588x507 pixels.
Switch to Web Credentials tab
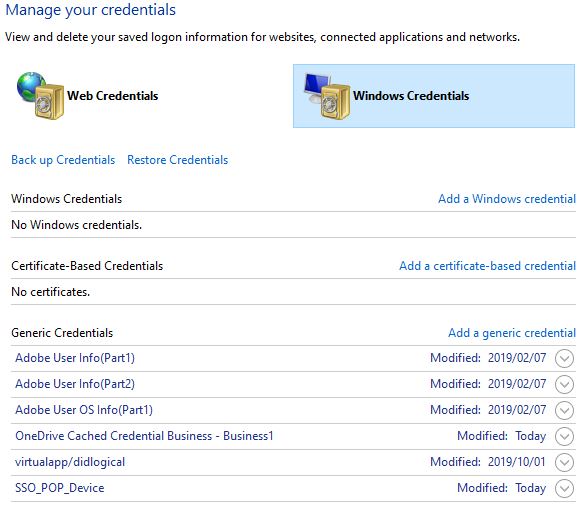[112, 96]
